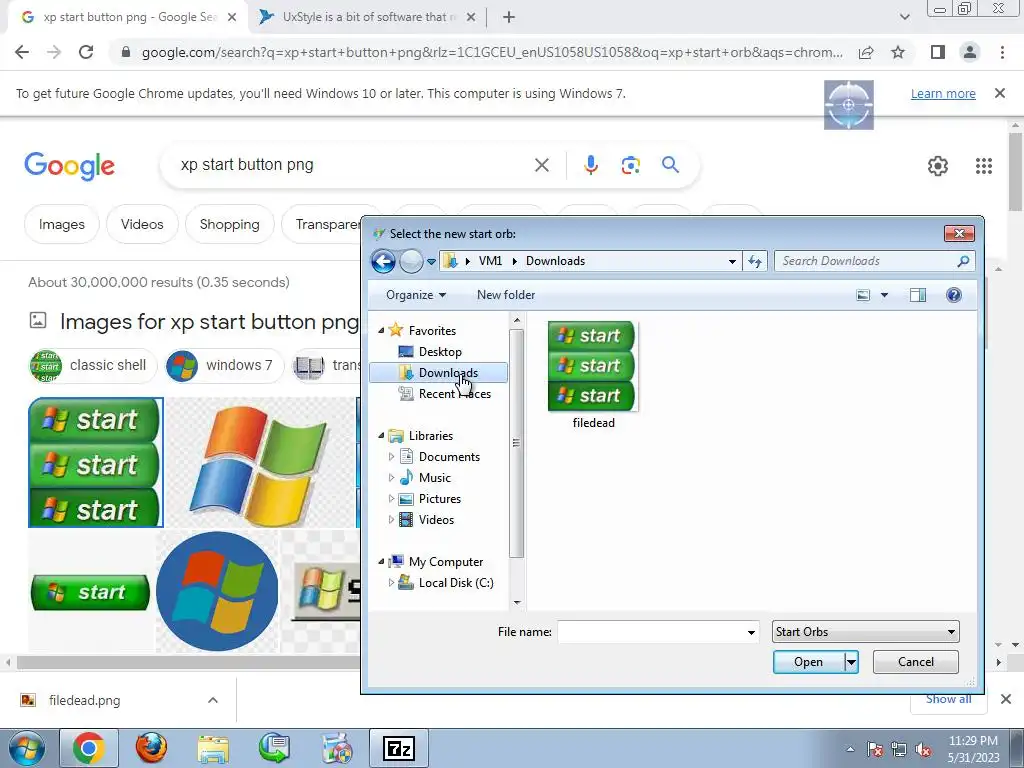Viewport: 1024px width, 768px height.
Task: Click the blue Google search magnifier
Action: pyautogui.click(x=671, y=165)
